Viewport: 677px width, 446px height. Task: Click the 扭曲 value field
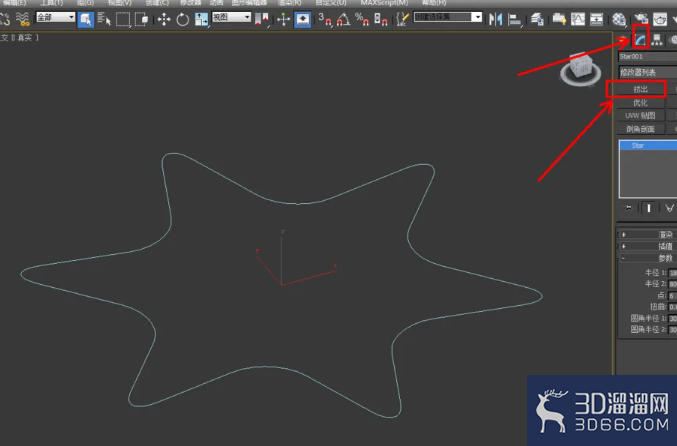tap(673, 307)
